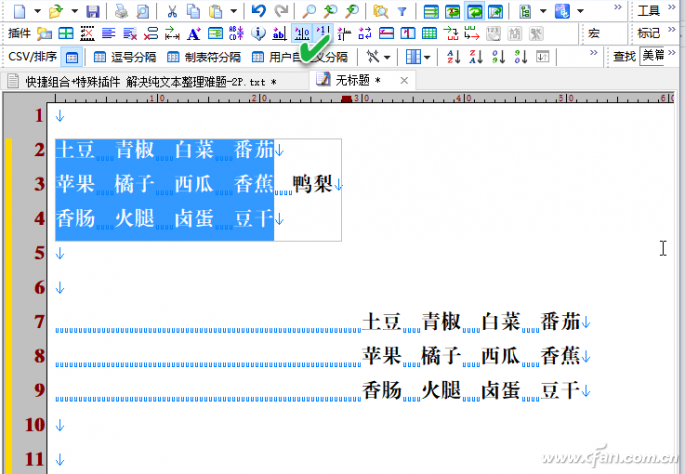Cut selection with scissors icon
Viewport: 685px width, 474px height.
tap(172, 11)
